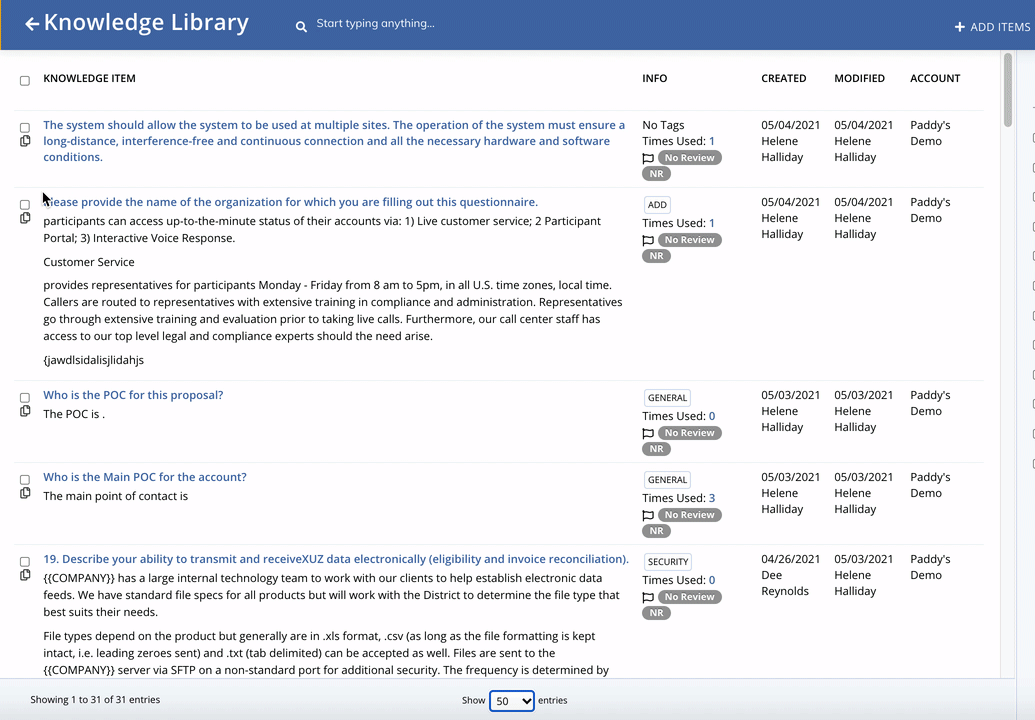
Task: Check the 'Who is the Main POC' checkbox
Action: point(25,479)
